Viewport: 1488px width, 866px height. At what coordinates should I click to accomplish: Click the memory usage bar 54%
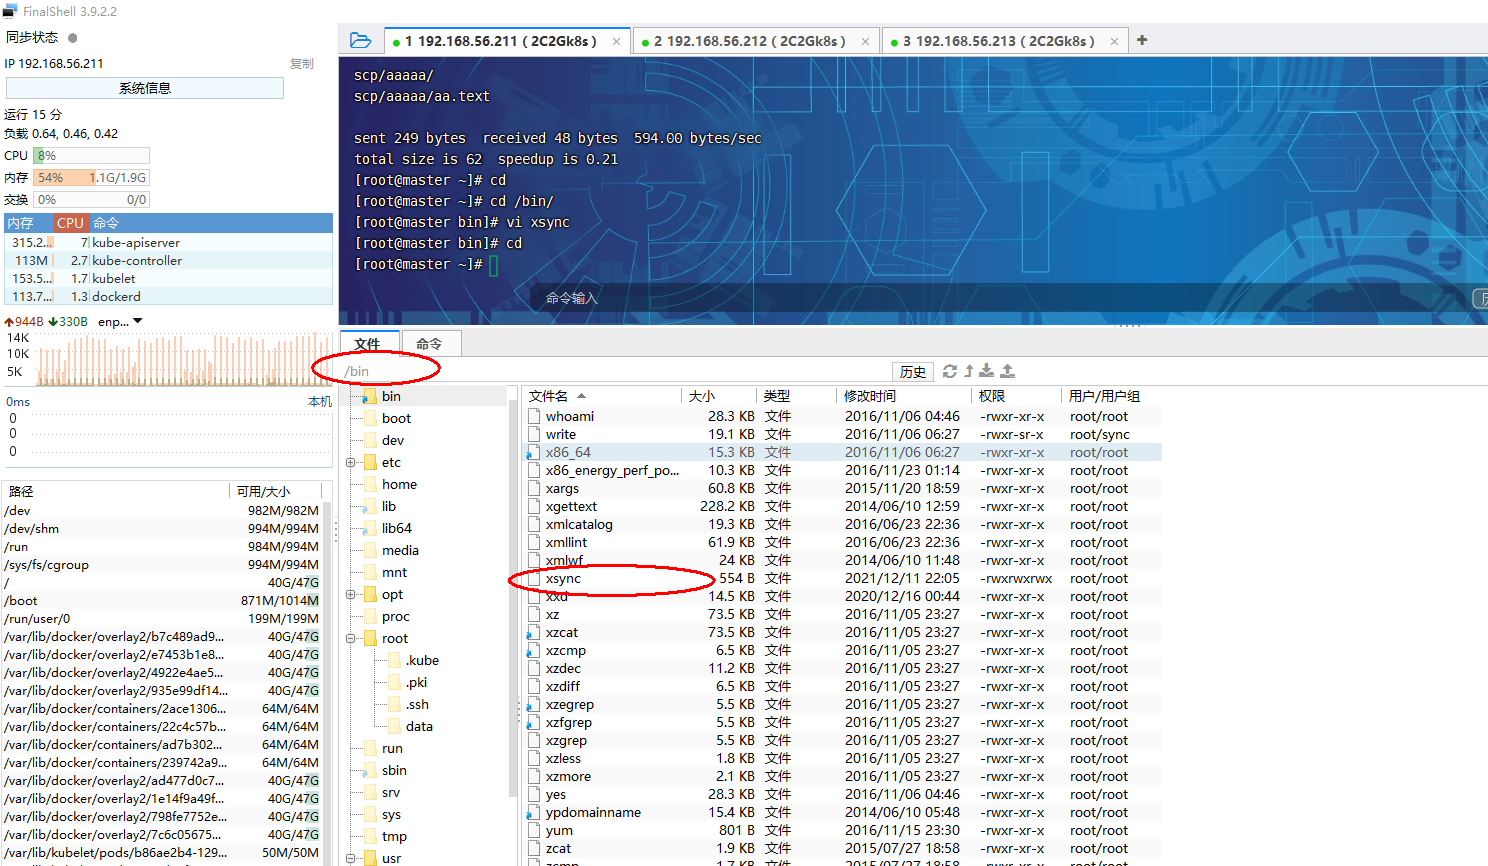92,177
